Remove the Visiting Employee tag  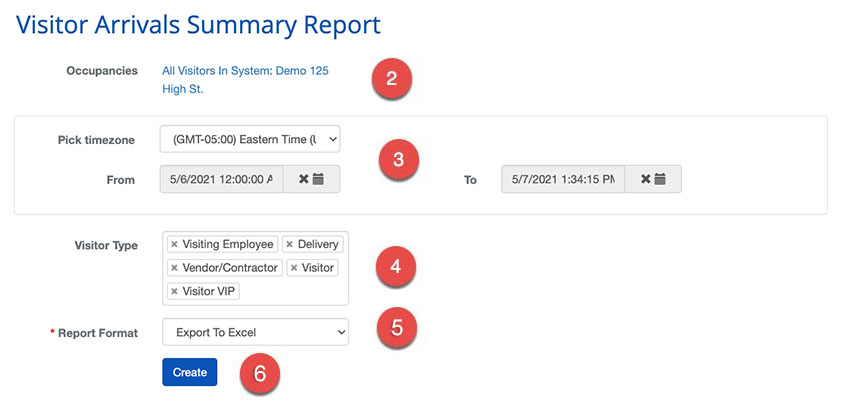174,244
